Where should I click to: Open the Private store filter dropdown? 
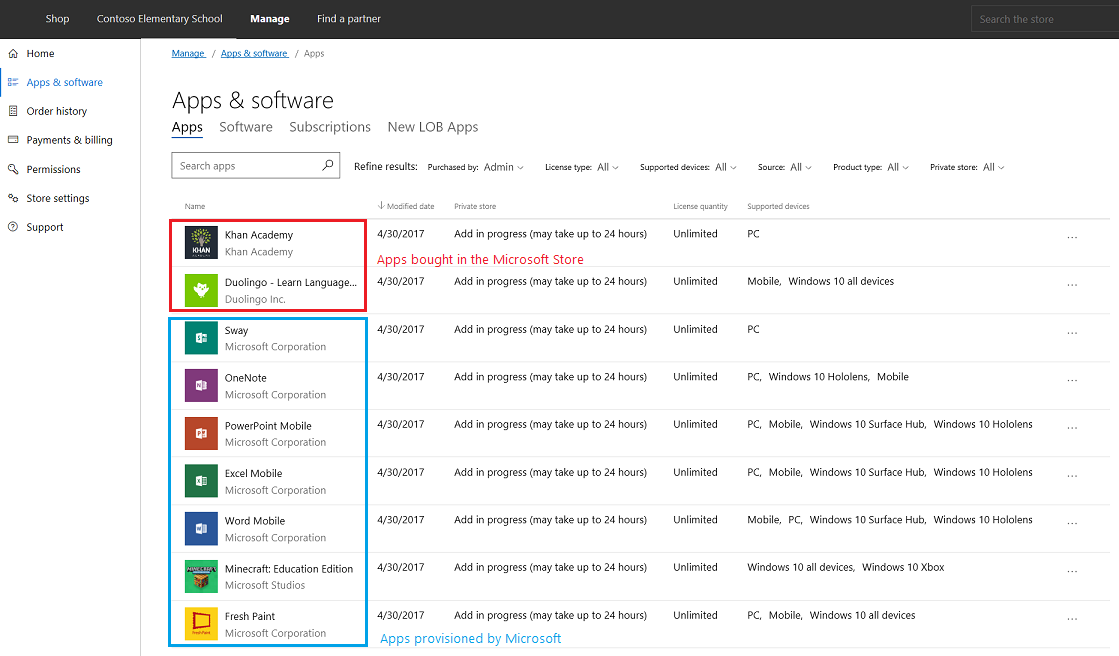coord(993,168)
